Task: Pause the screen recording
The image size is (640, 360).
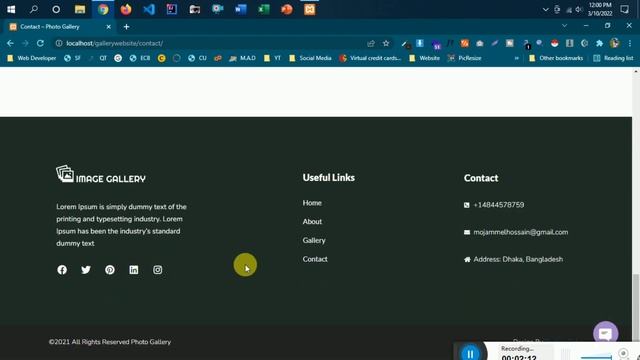Action: click(470, 353)
